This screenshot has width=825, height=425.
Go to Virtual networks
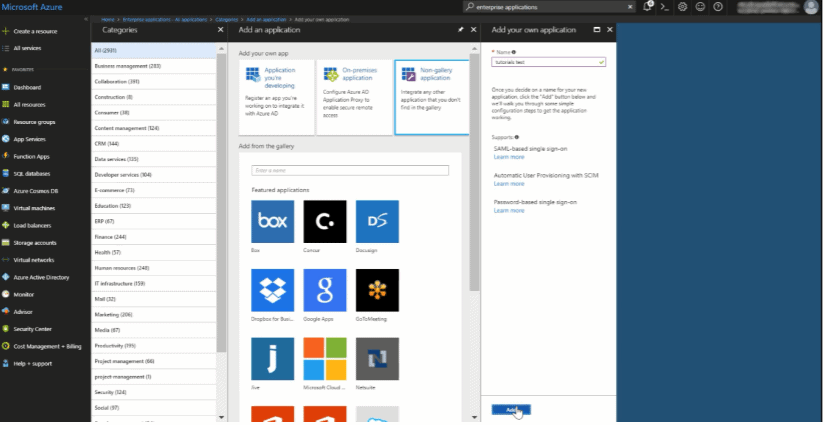(33, 260)
